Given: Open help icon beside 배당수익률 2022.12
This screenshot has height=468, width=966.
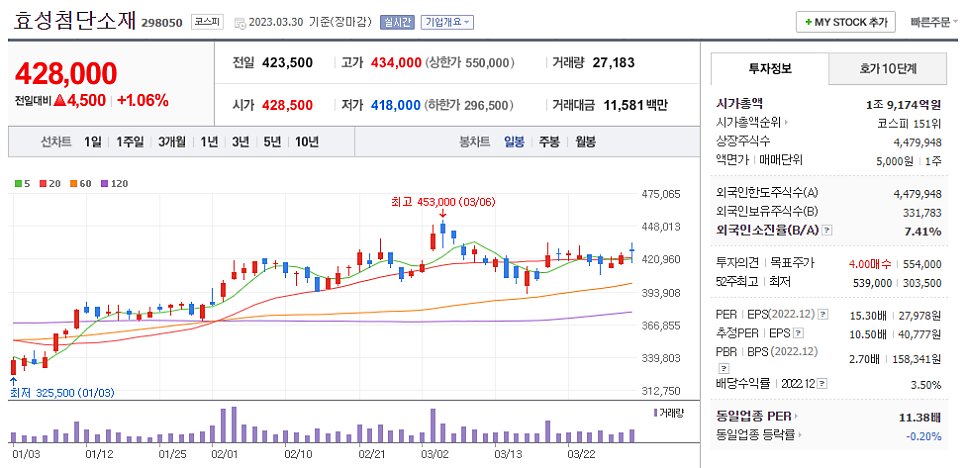Looking at the screenshot, I should click(823, 384).
